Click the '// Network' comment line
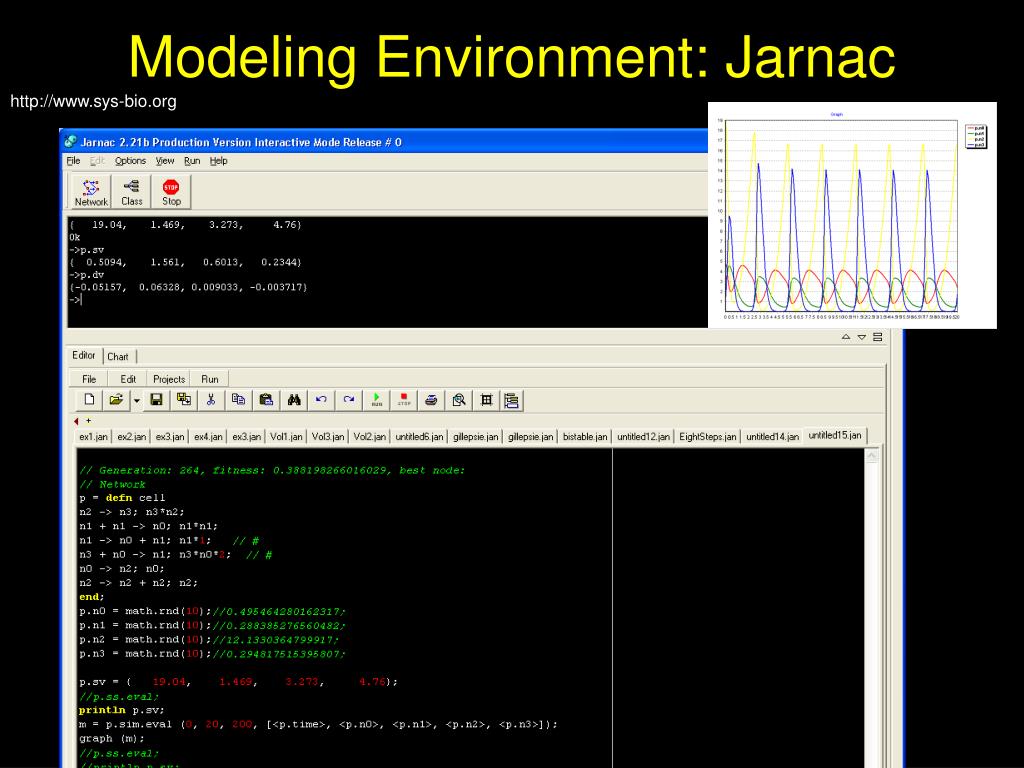The image size is (1024, 768). click(x=112, y=485)
